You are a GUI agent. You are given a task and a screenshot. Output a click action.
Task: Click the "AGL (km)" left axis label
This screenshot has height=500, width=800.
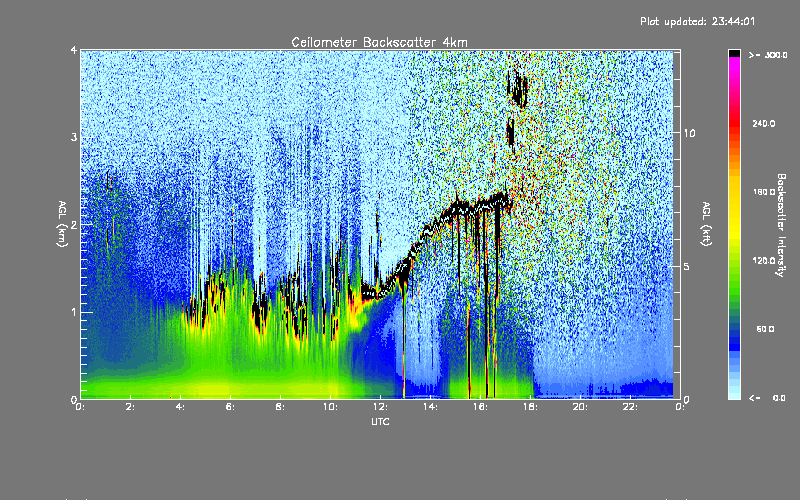coord(63,224)
